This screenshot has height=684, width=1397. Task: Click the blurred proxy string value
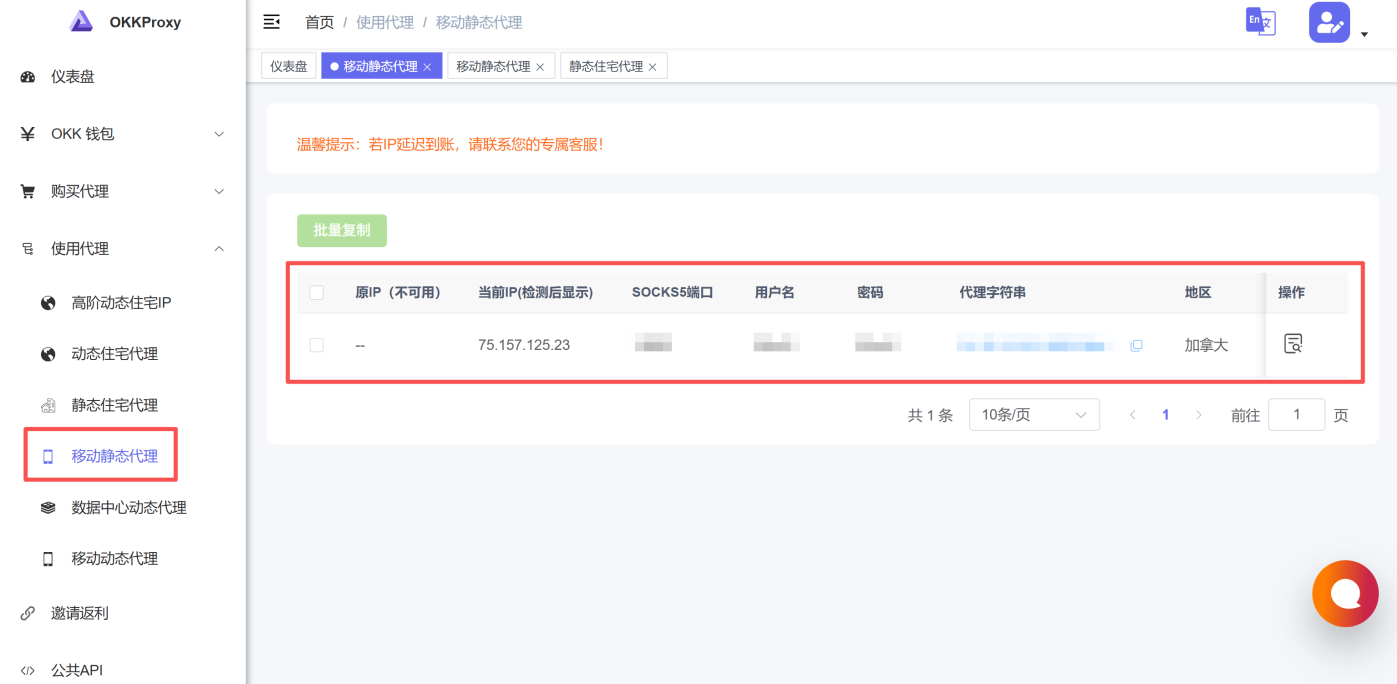coord(1036,345)
